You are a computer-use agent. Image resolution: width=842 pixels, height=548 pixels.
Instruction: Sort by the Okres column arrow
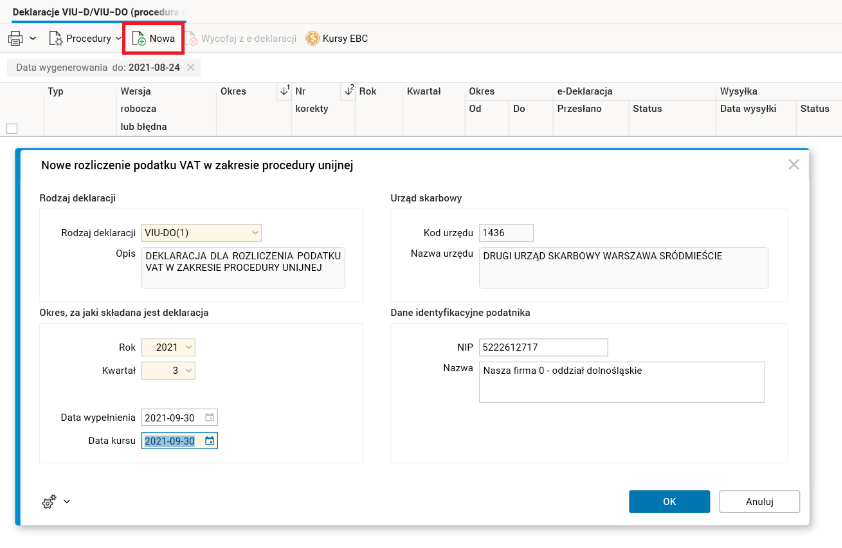click(285, 92)
